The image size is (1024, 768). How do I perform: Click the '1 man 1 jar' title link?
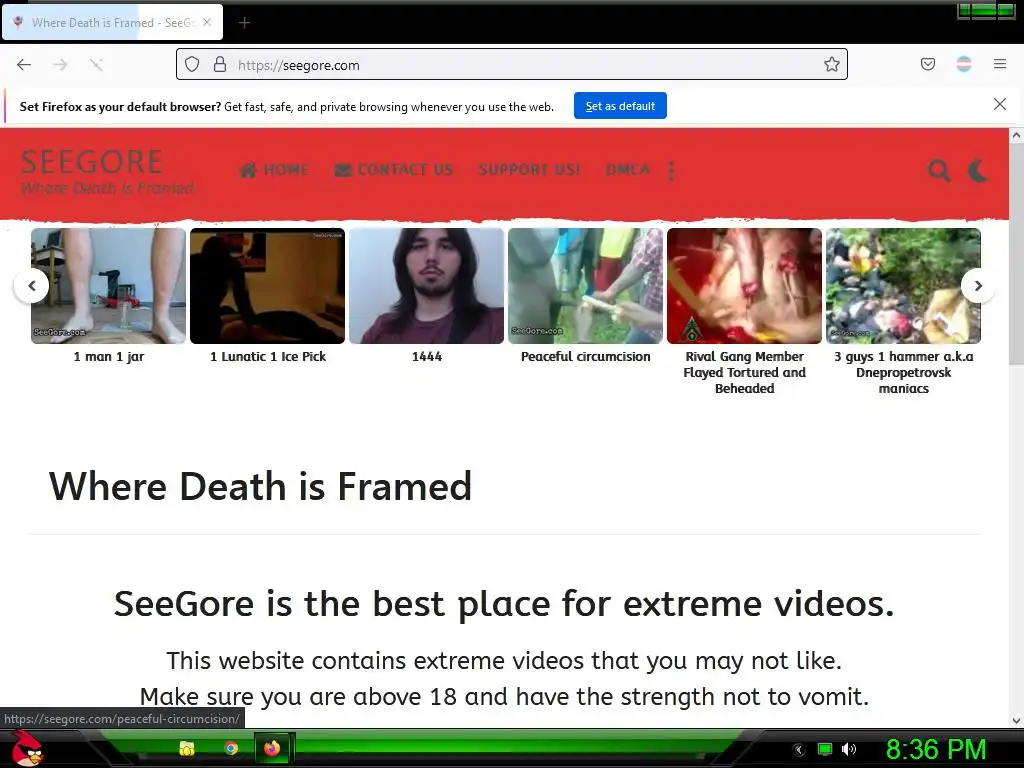pos(108,357)
